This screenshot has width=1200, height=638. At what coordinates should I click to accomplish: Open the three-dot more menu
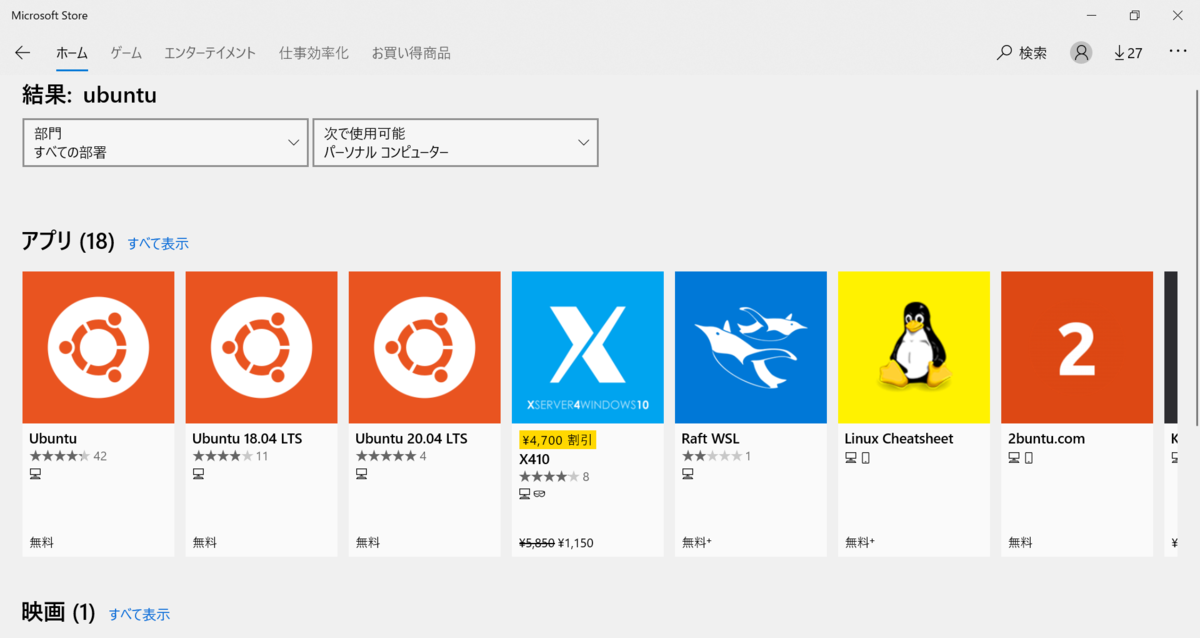click(1177, 52)
